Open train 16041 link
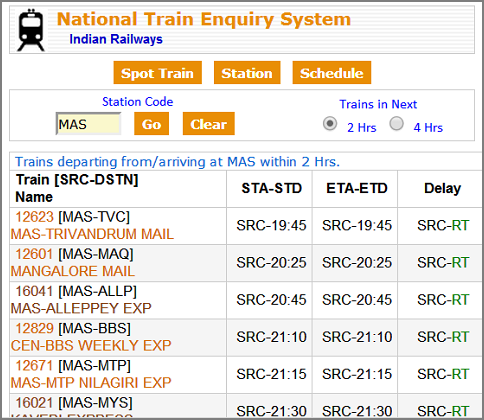484x420 pixels. pyautogui.click(x=34, y=291)
